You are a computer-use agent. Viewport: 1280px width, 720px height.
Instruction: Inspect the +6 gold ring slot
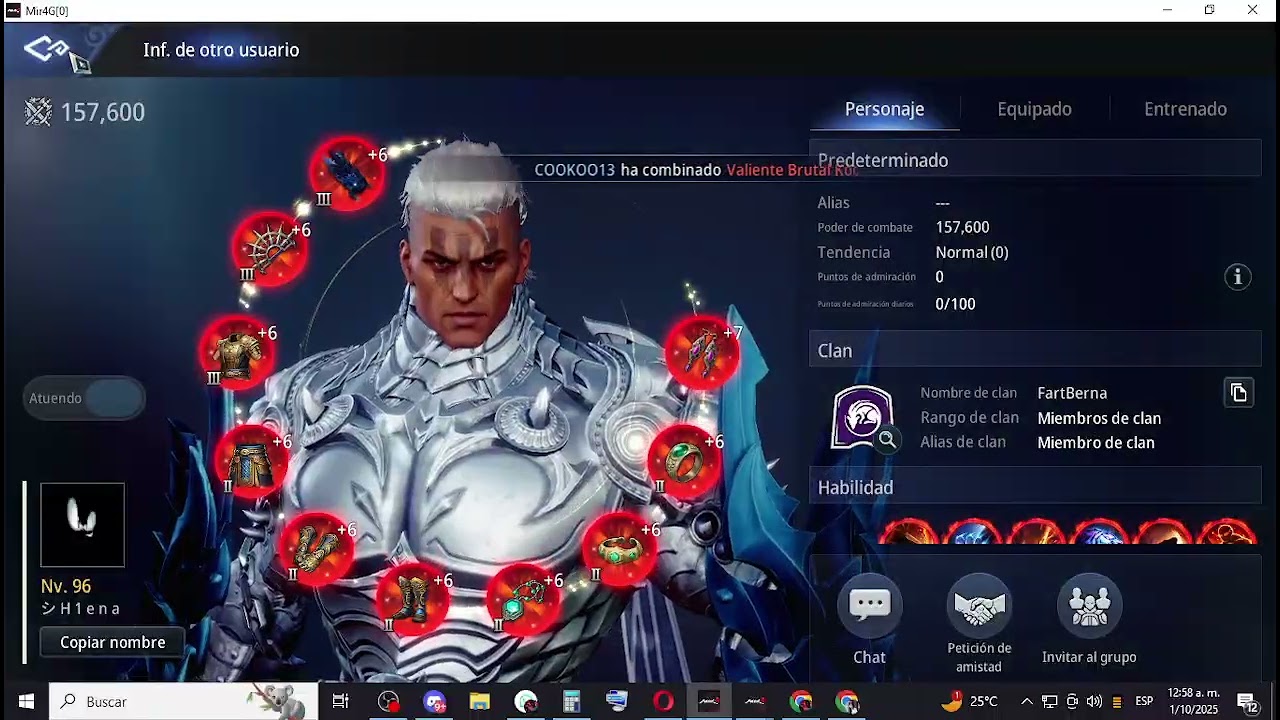point(684,460)
